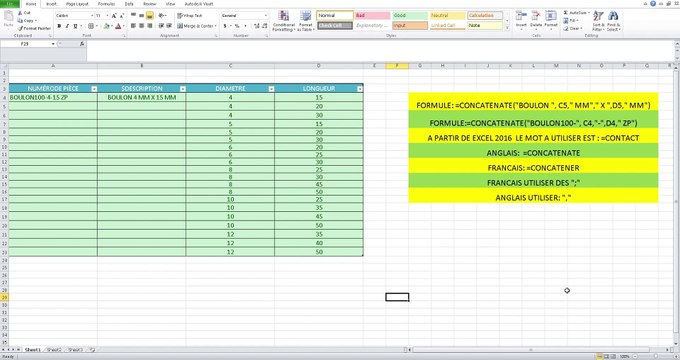Open the Name Box dropdown arrow
This screenshot has height=360, width=680.
53,44
